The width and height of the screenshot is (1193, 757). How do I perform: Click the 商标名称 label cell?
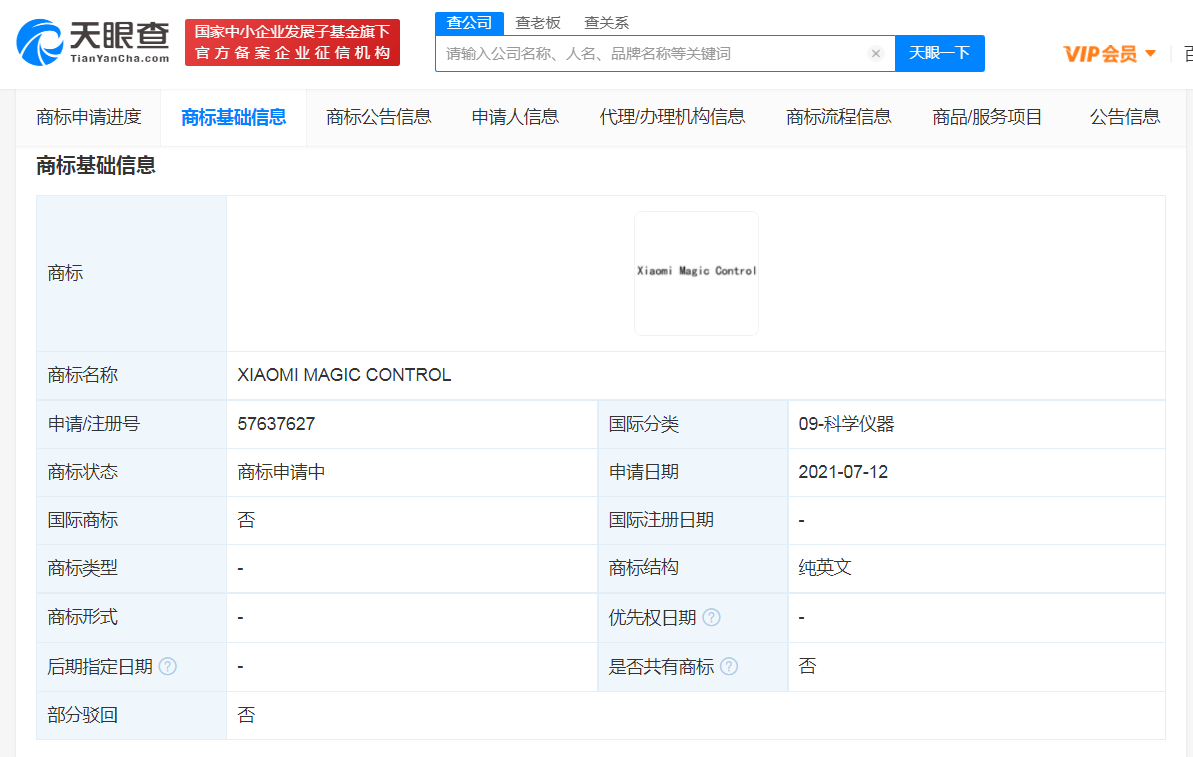pyautogui.click(x=132, y=375)
